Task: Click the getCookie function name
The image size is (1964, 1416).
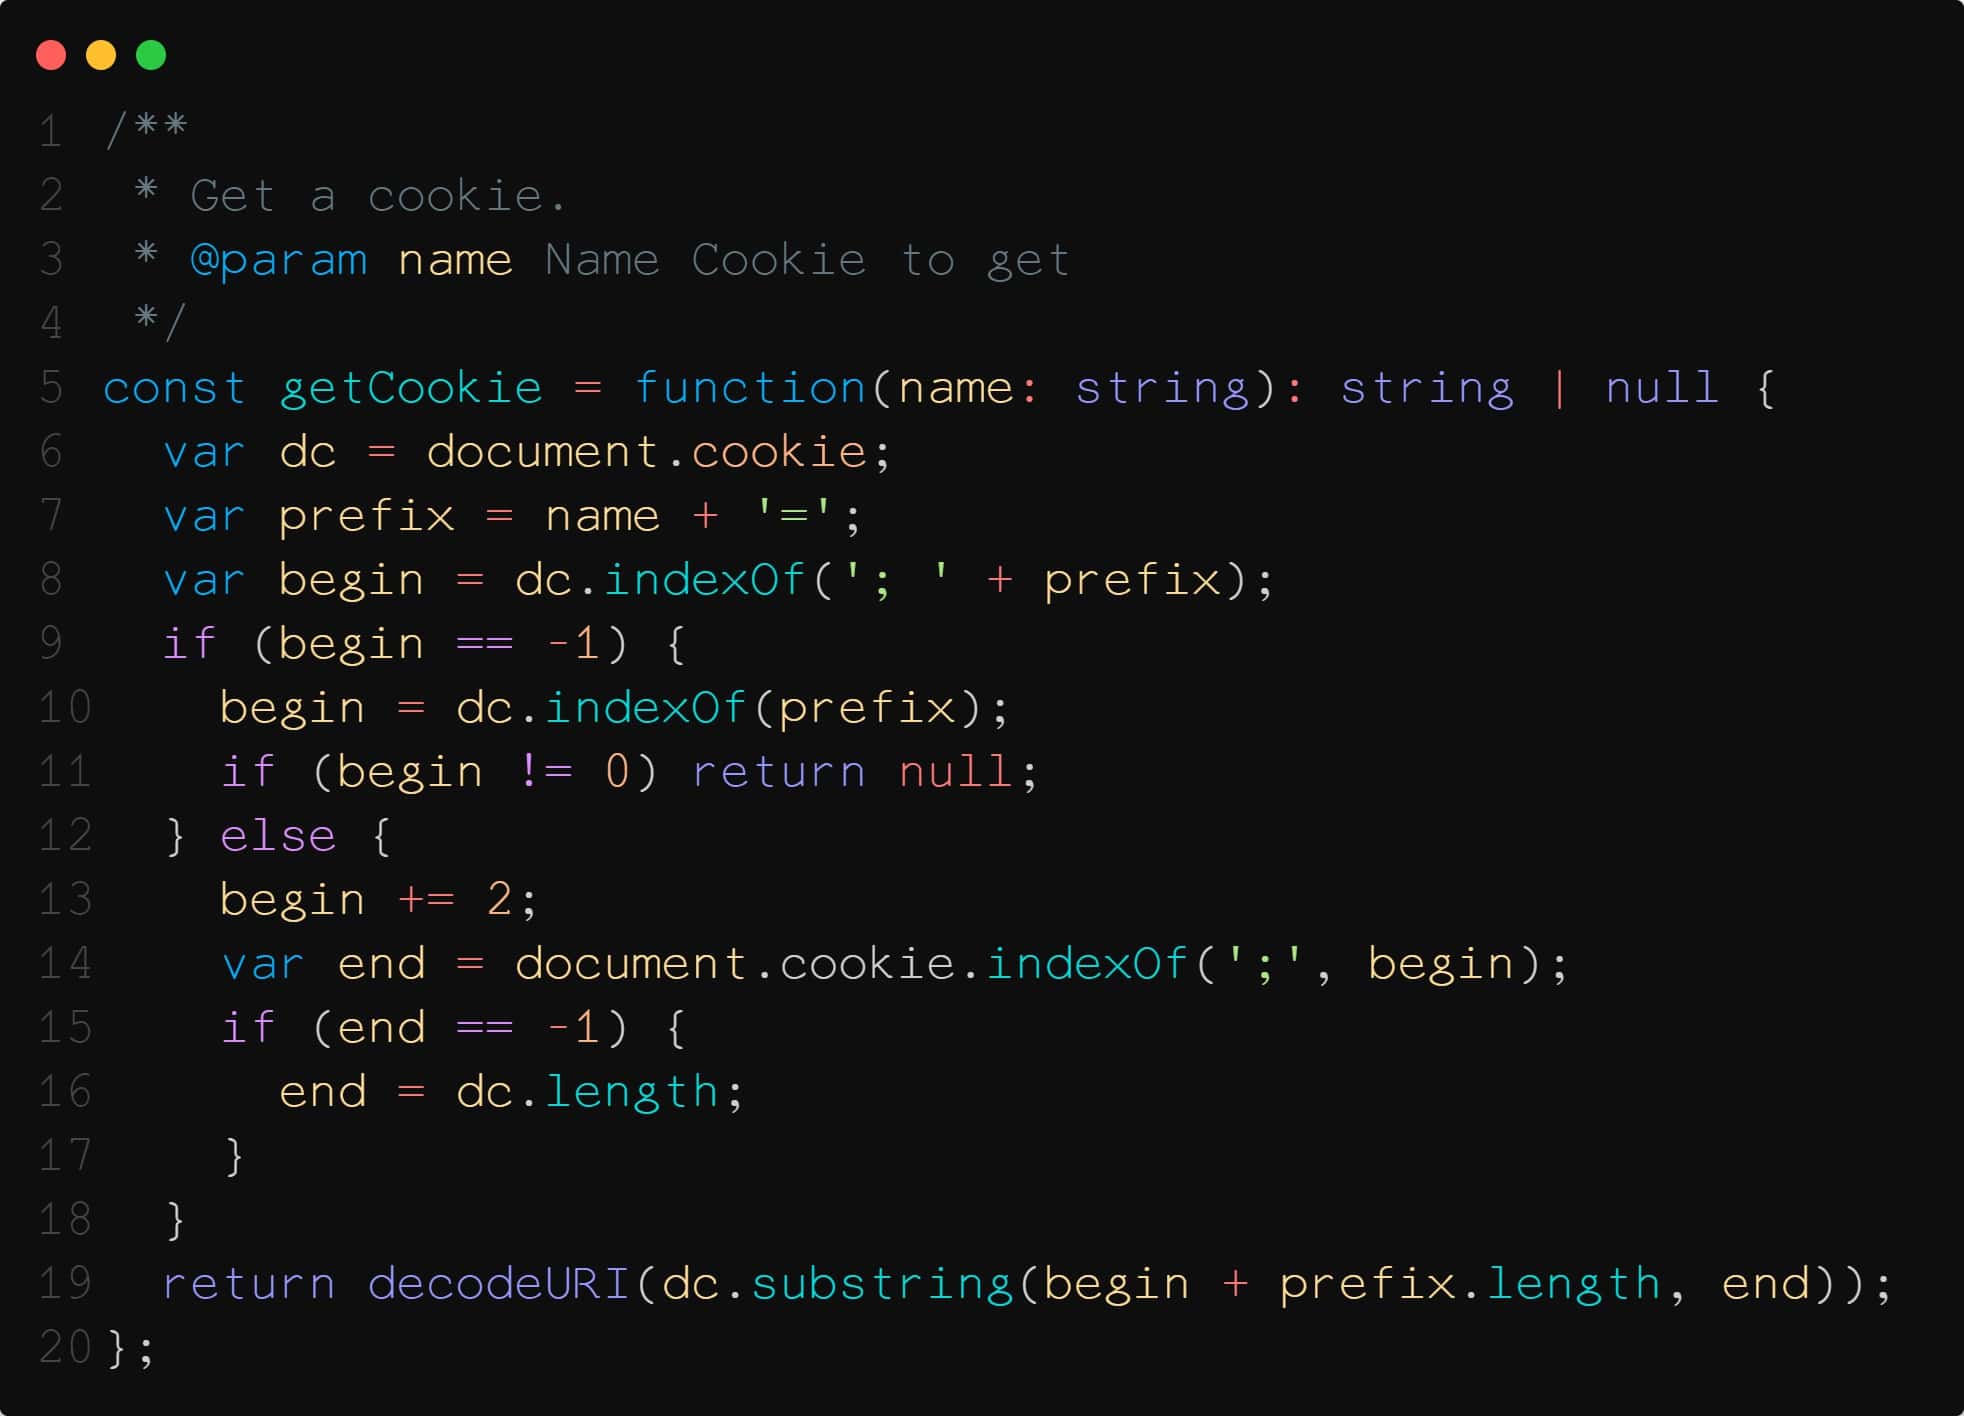Action: [411, 388]
